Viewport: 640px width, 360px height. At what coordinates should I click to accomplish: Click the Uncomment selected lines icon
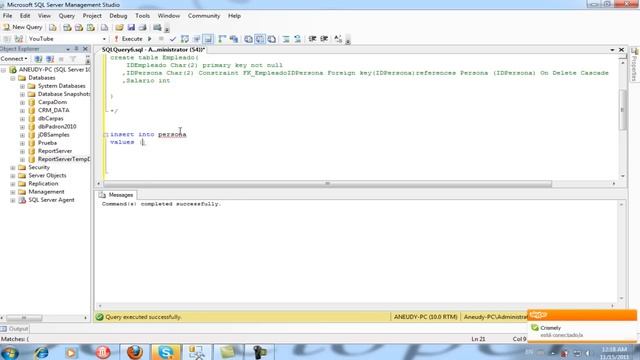(x=298, y=39)
